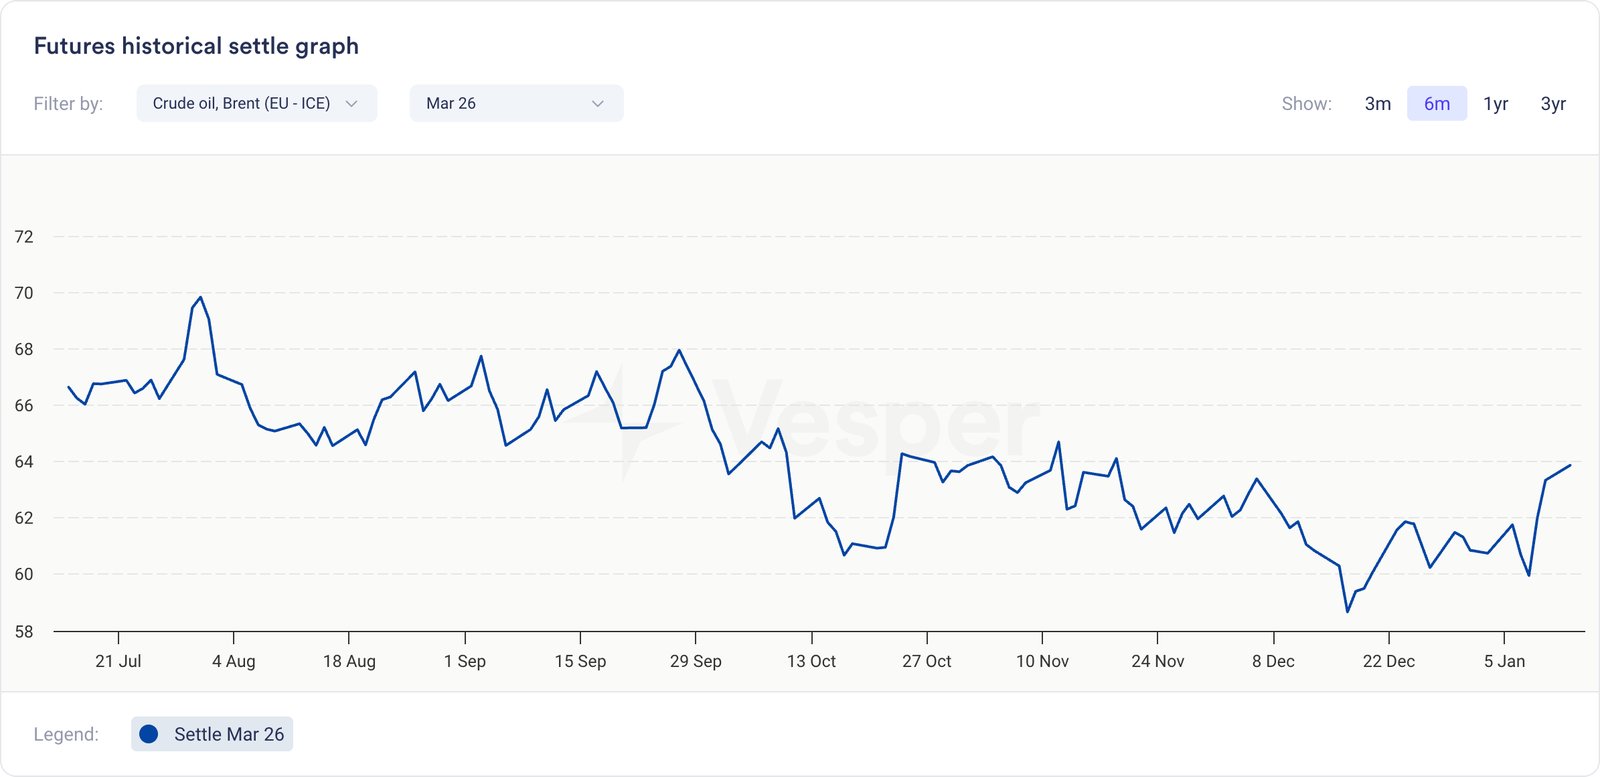Show the 3m time range
Screen dimensions: 1600x777
1377,103
